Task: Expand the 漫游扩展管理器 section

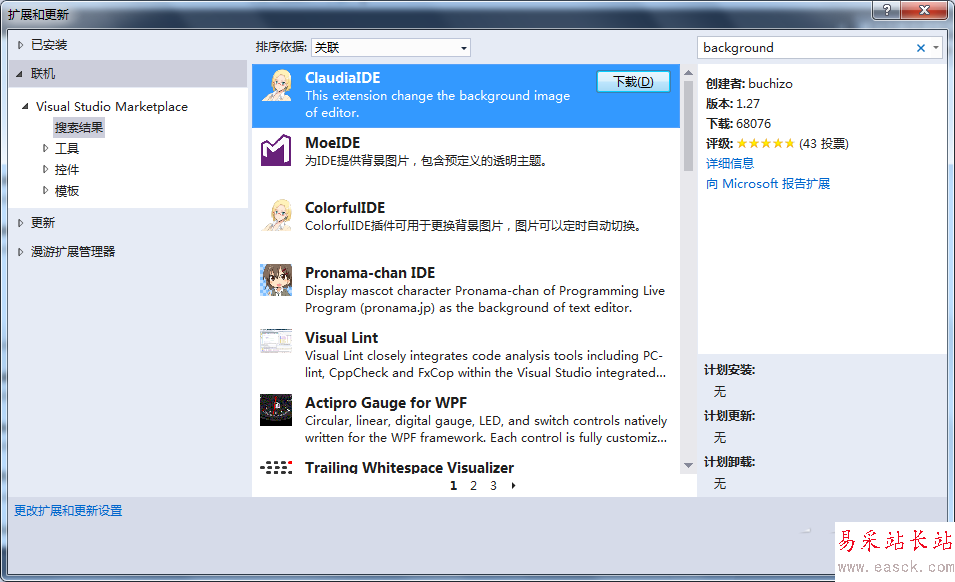Action: pos(20,251)
